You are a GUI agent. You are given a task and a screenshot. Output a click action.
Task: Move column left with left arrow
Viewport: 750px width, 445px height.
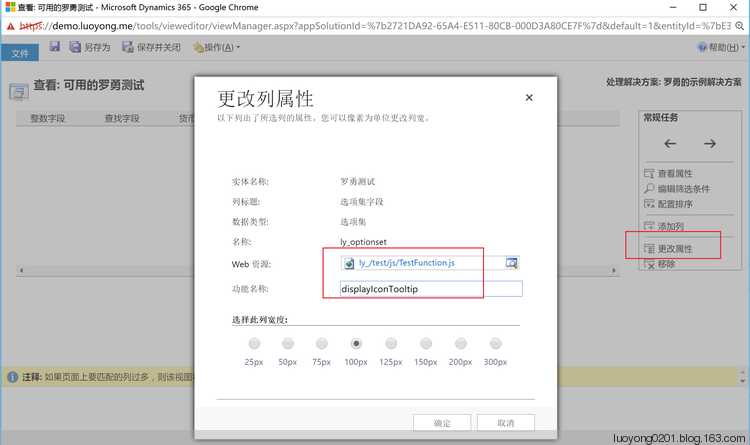click(670, 144)
